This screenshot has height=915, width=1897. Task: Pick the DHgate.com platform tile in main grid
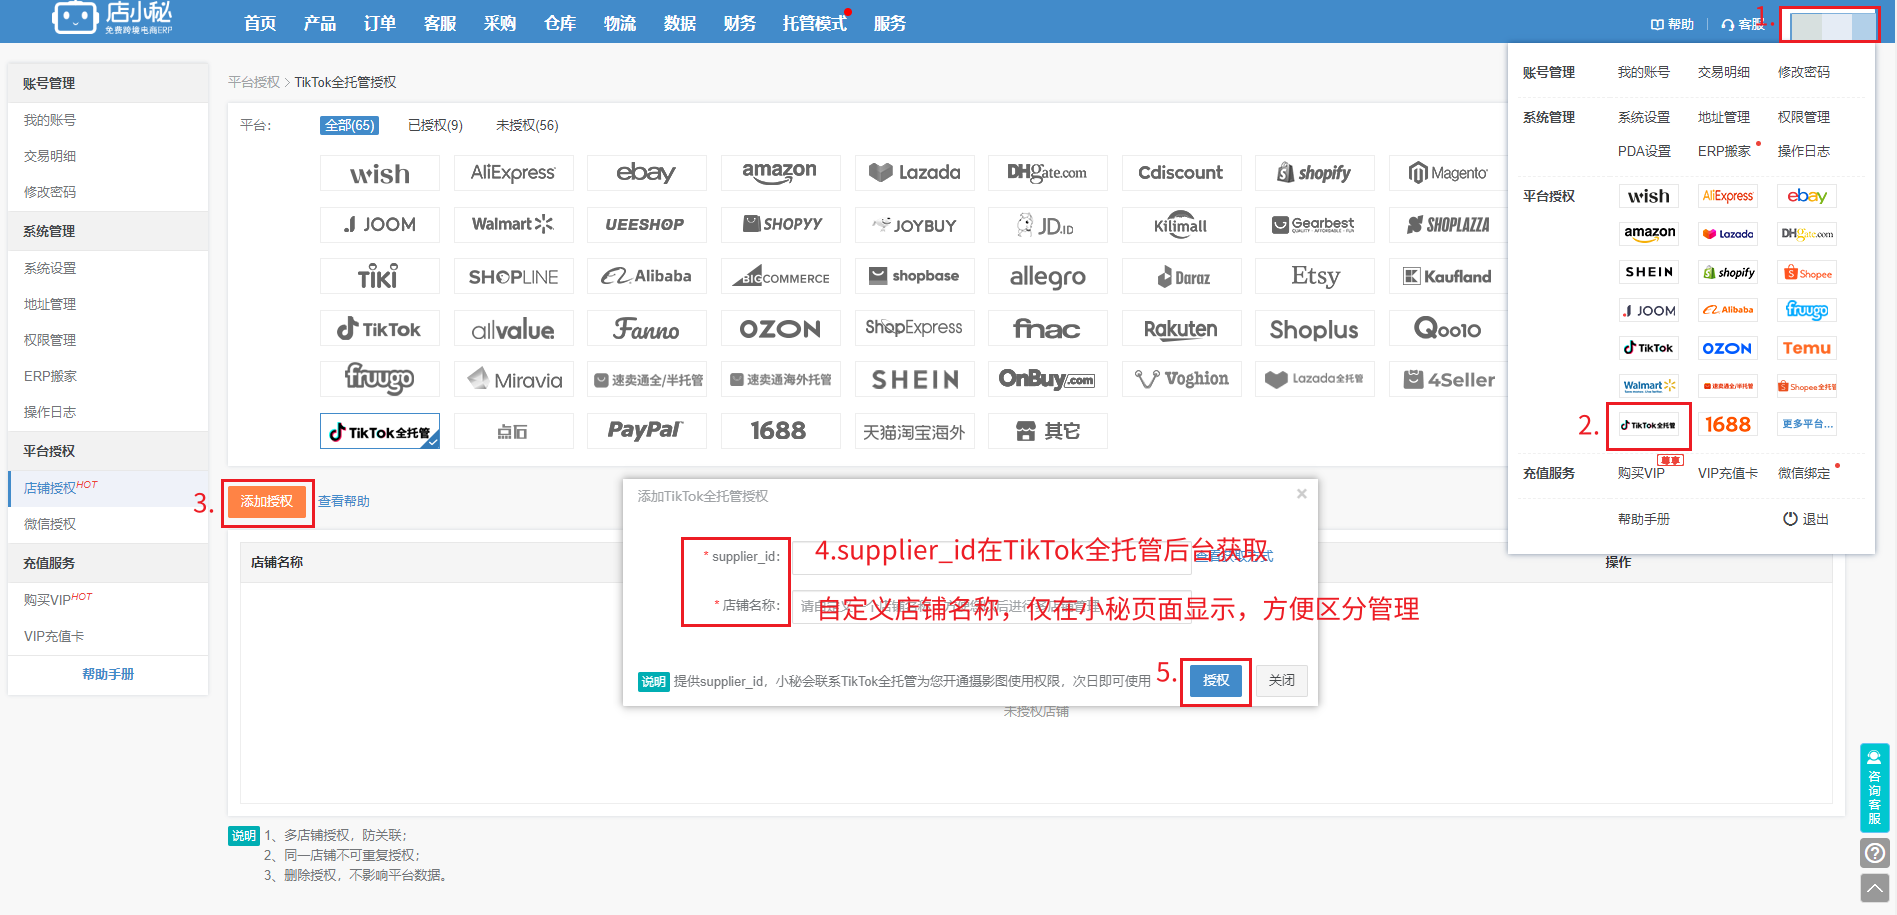tap(1047, 173)
